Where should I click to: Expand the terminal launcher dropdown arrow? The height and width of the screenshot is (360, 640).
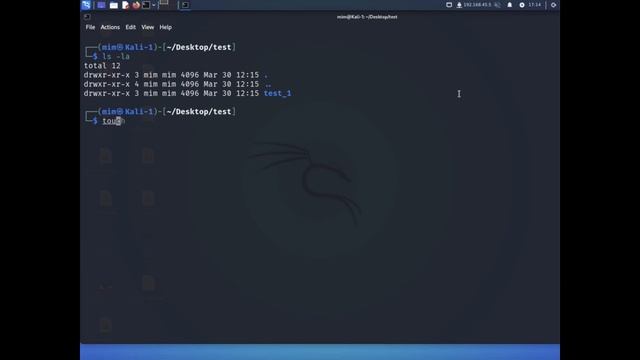(154, 5)
